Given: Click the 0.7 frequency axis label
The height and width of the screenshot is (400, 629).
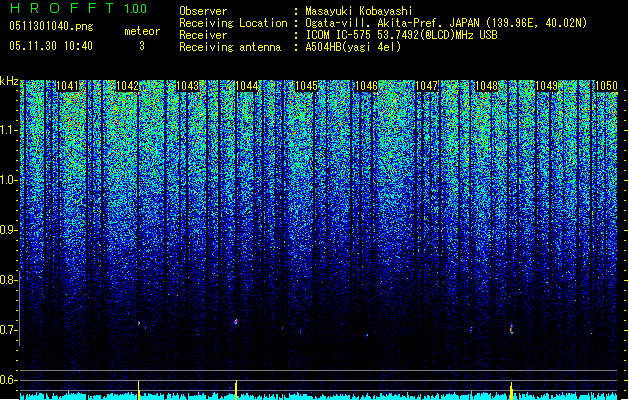Looking at the screenshot, I should [8, 330].
